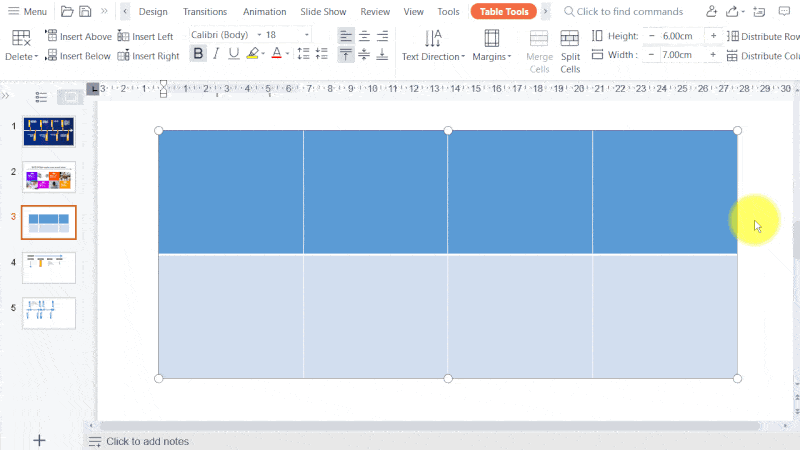
Task: Align text to bottom of cell
Action: pos(382,54)
